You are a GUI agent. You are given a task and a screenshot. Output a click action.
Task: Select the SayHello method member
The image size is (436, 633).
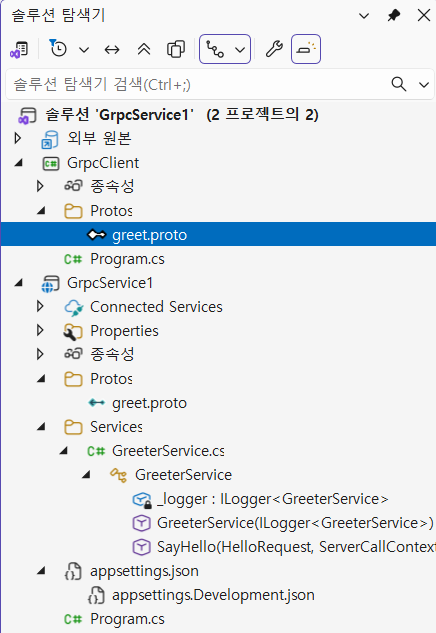[x=297, y=547]
